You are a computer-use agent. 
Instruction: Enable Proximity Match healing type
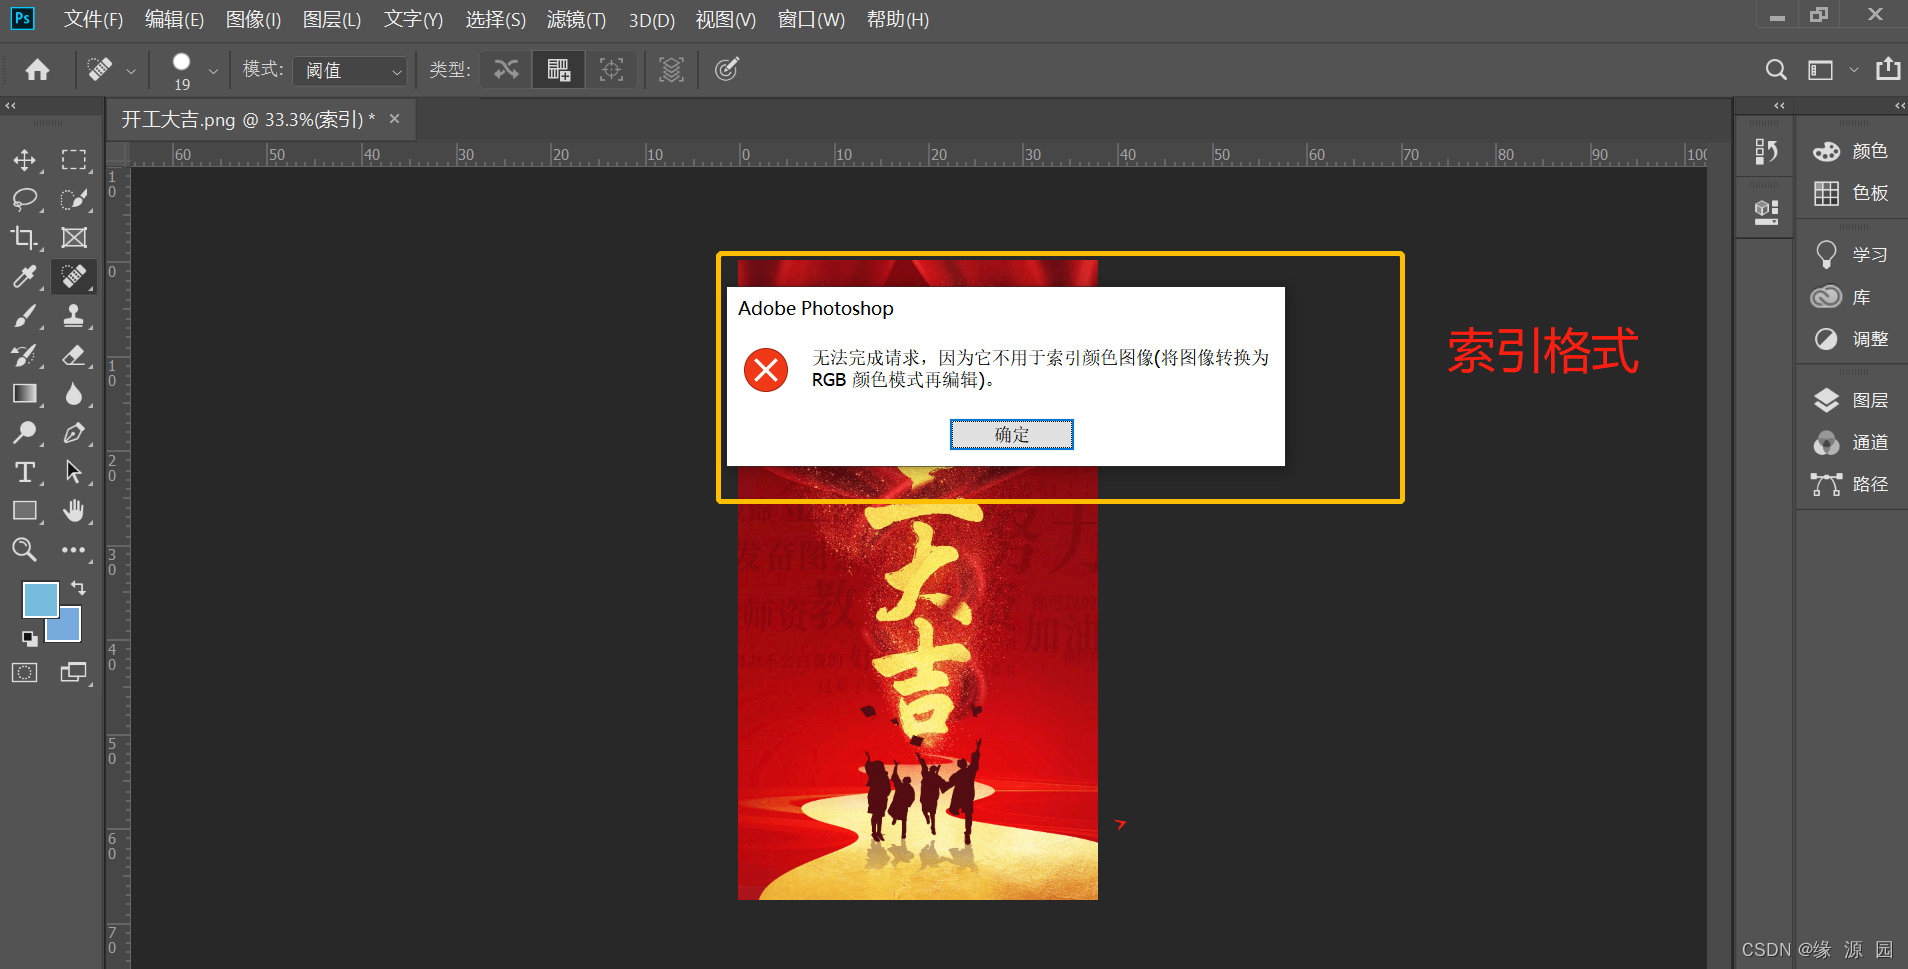coord(611,70)
